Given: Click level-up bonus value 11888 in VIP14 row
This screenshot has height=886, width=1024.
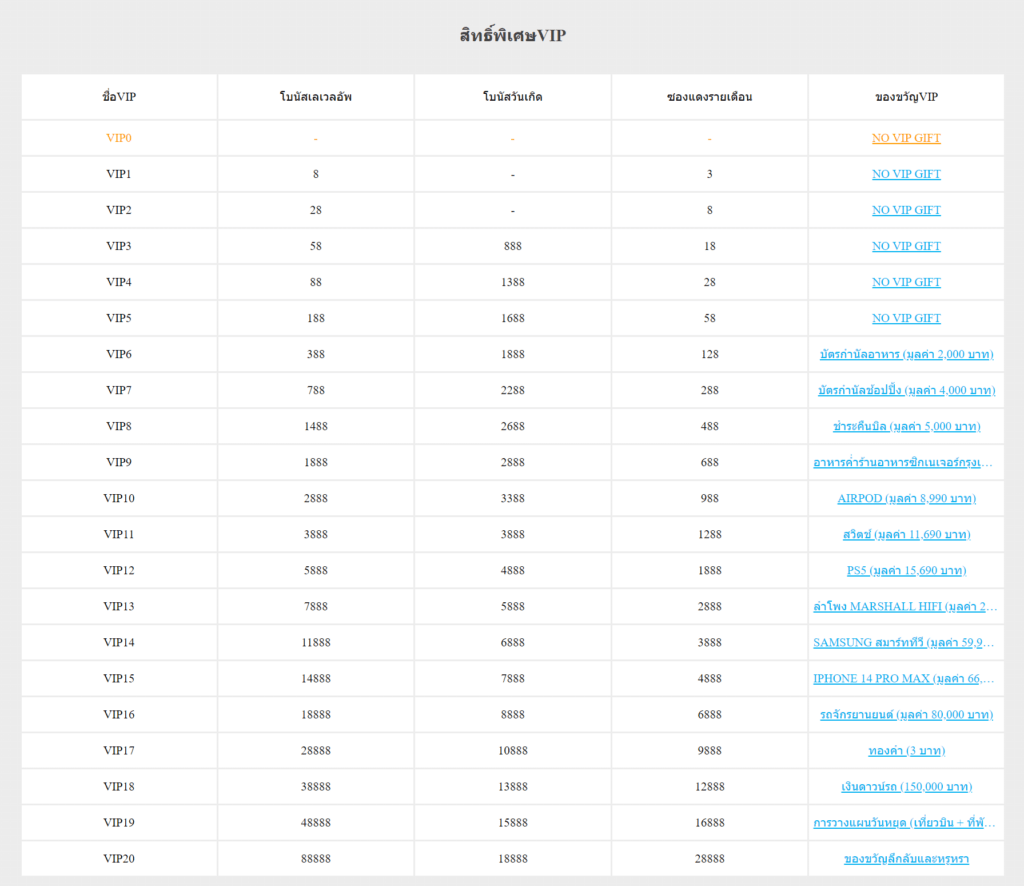Looking at the screenshot, I should click(x=315, y=642).
